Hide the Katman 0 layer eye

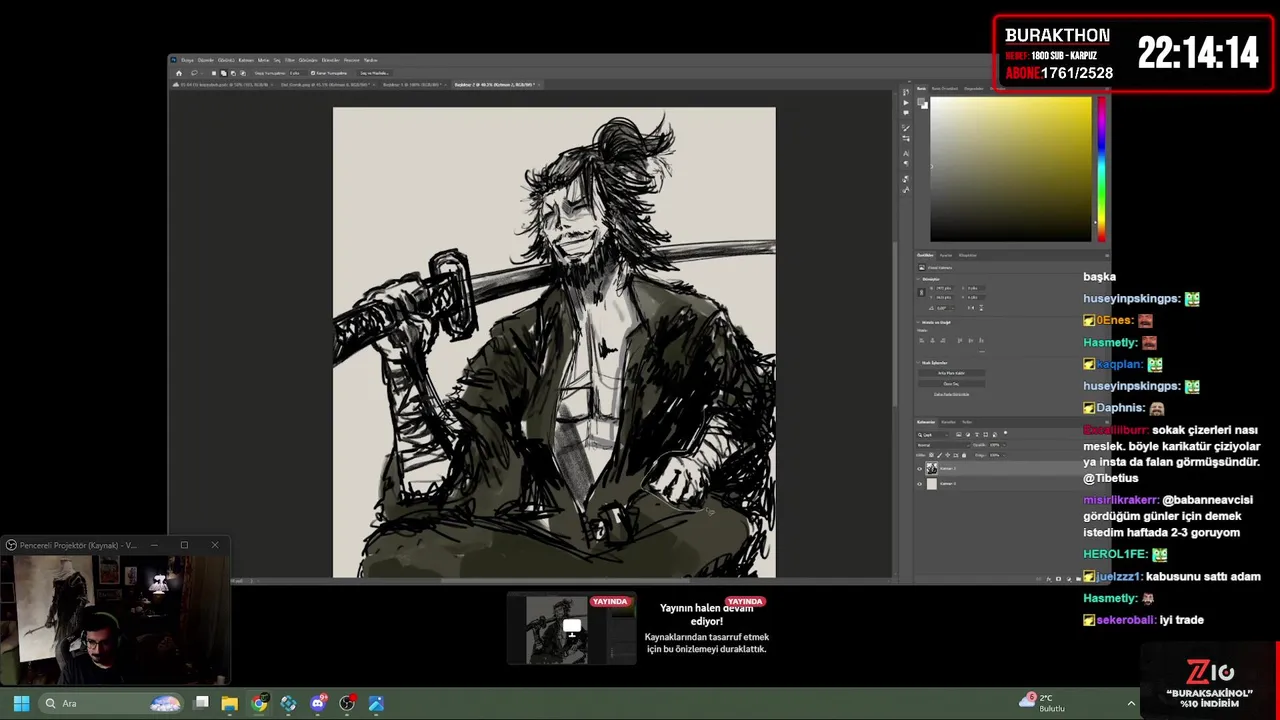click(919, 484)
